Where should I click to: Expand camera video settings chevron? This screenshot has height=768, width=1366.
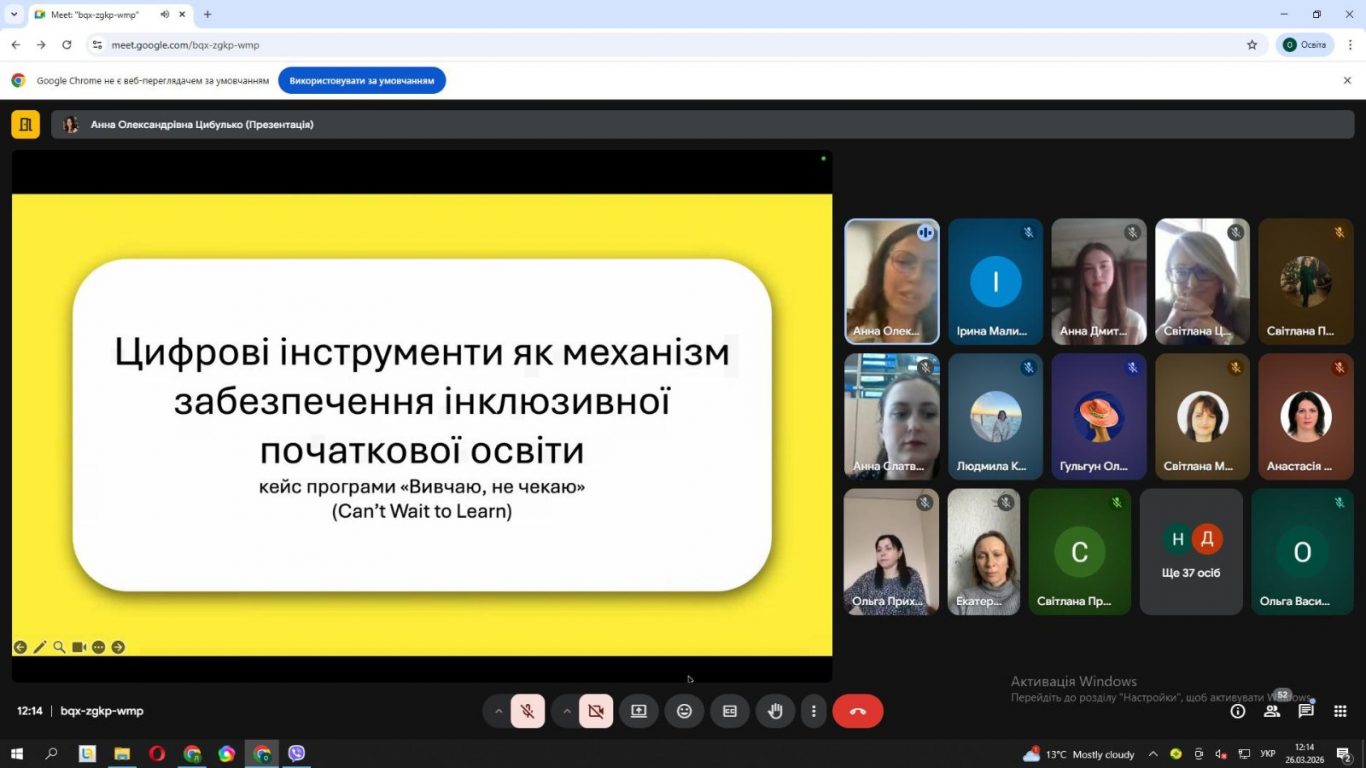pyautogui.click(x=567, y=711)
